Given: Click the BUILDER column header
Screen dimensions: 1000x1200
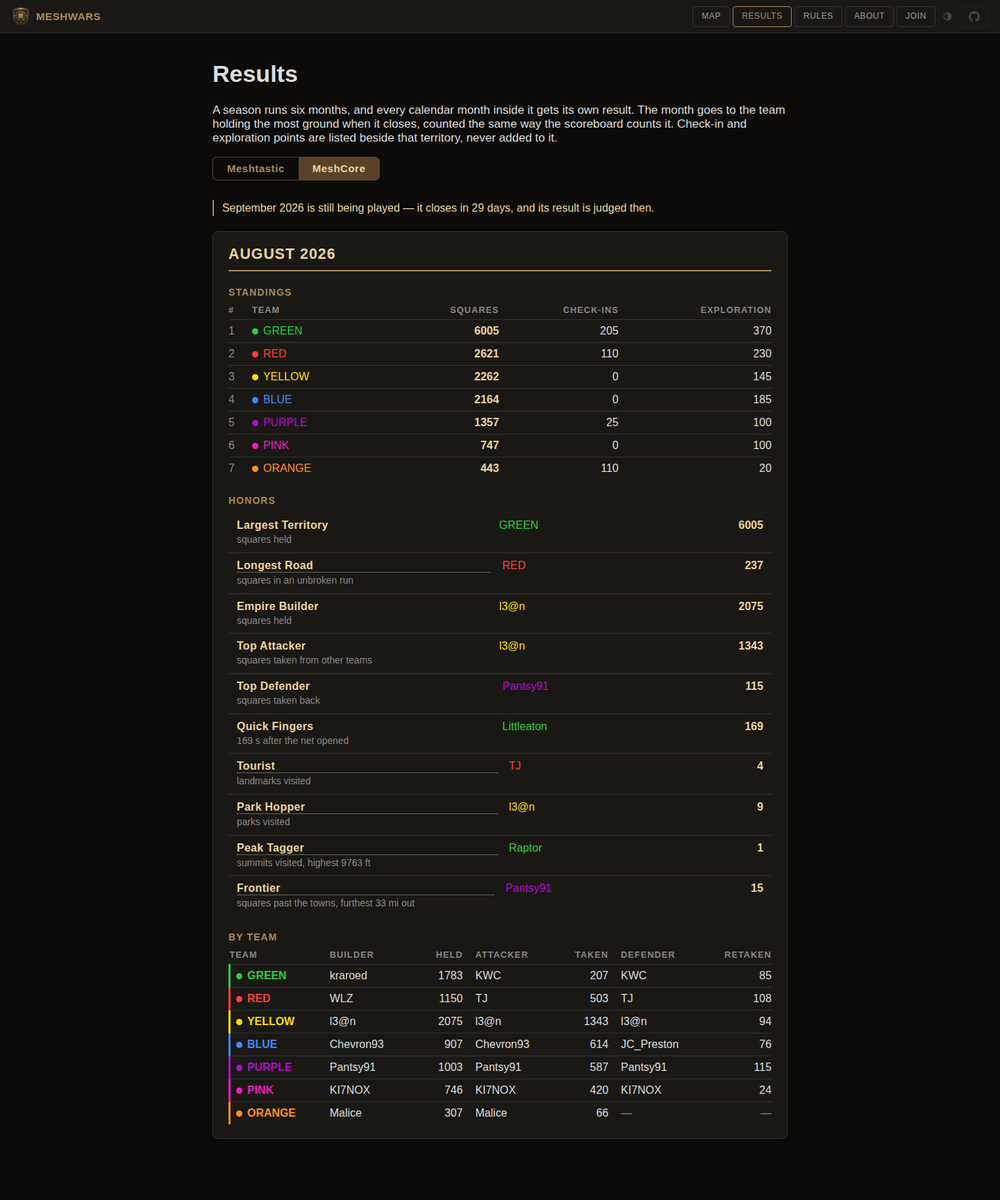Looking at the screenshot, I should (x=352, y=955).
